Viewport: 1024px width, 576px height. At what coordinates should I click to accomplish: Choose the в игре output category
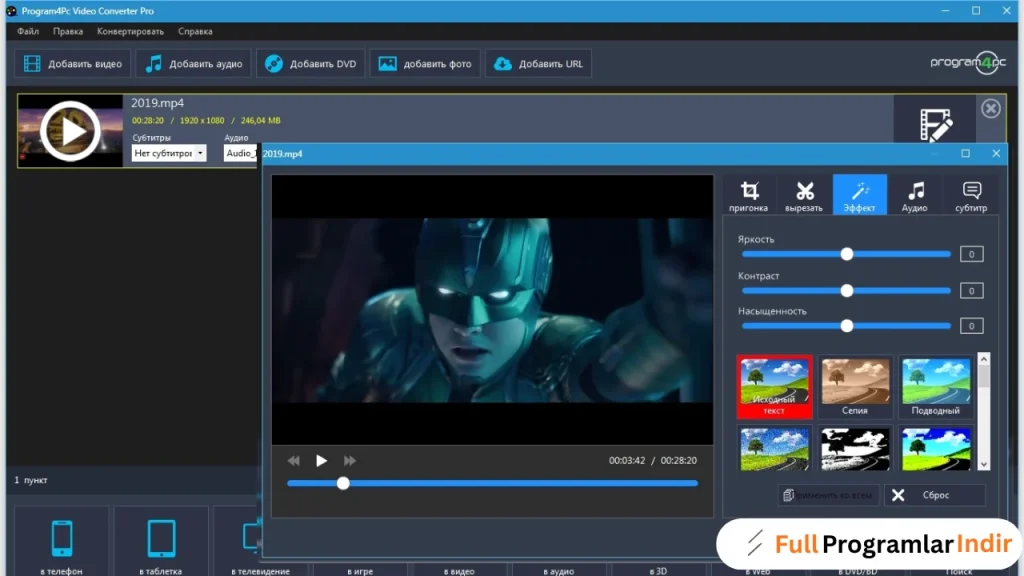click(x=360, y=571)
